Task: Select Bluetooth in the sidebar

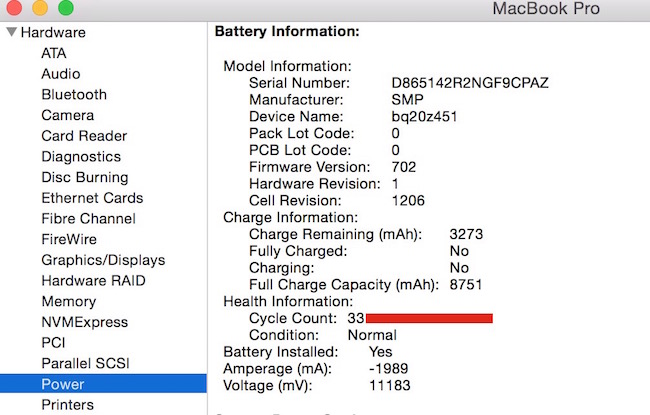Action: 74,95
